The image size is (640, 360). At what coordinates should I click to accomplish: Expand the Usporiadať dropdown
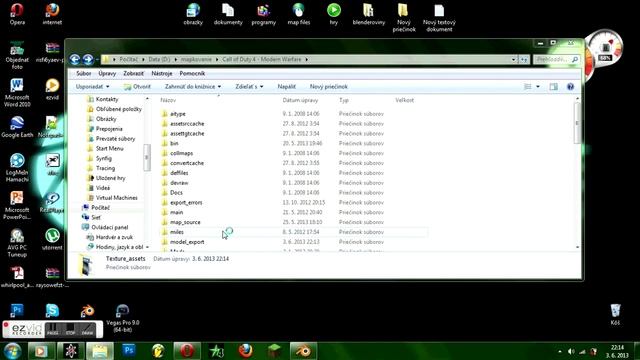point(93,87)
